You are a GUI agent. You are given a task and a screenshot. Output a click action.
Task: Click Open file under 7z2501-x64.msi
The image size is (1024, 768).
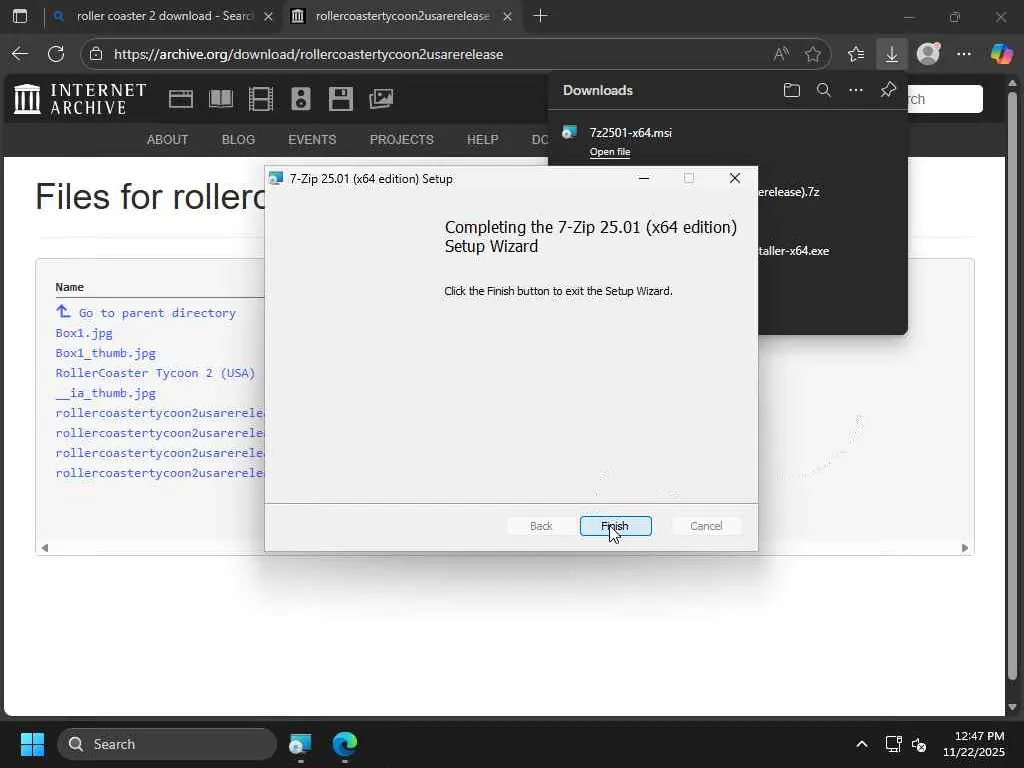pyautogui.click(x=610, y=152)
